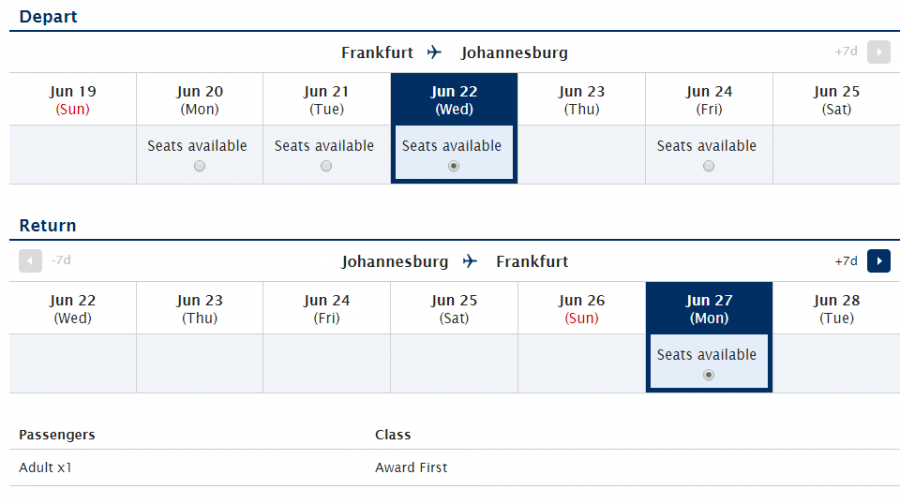Go back 7 days for return flights

coord(31,261)
